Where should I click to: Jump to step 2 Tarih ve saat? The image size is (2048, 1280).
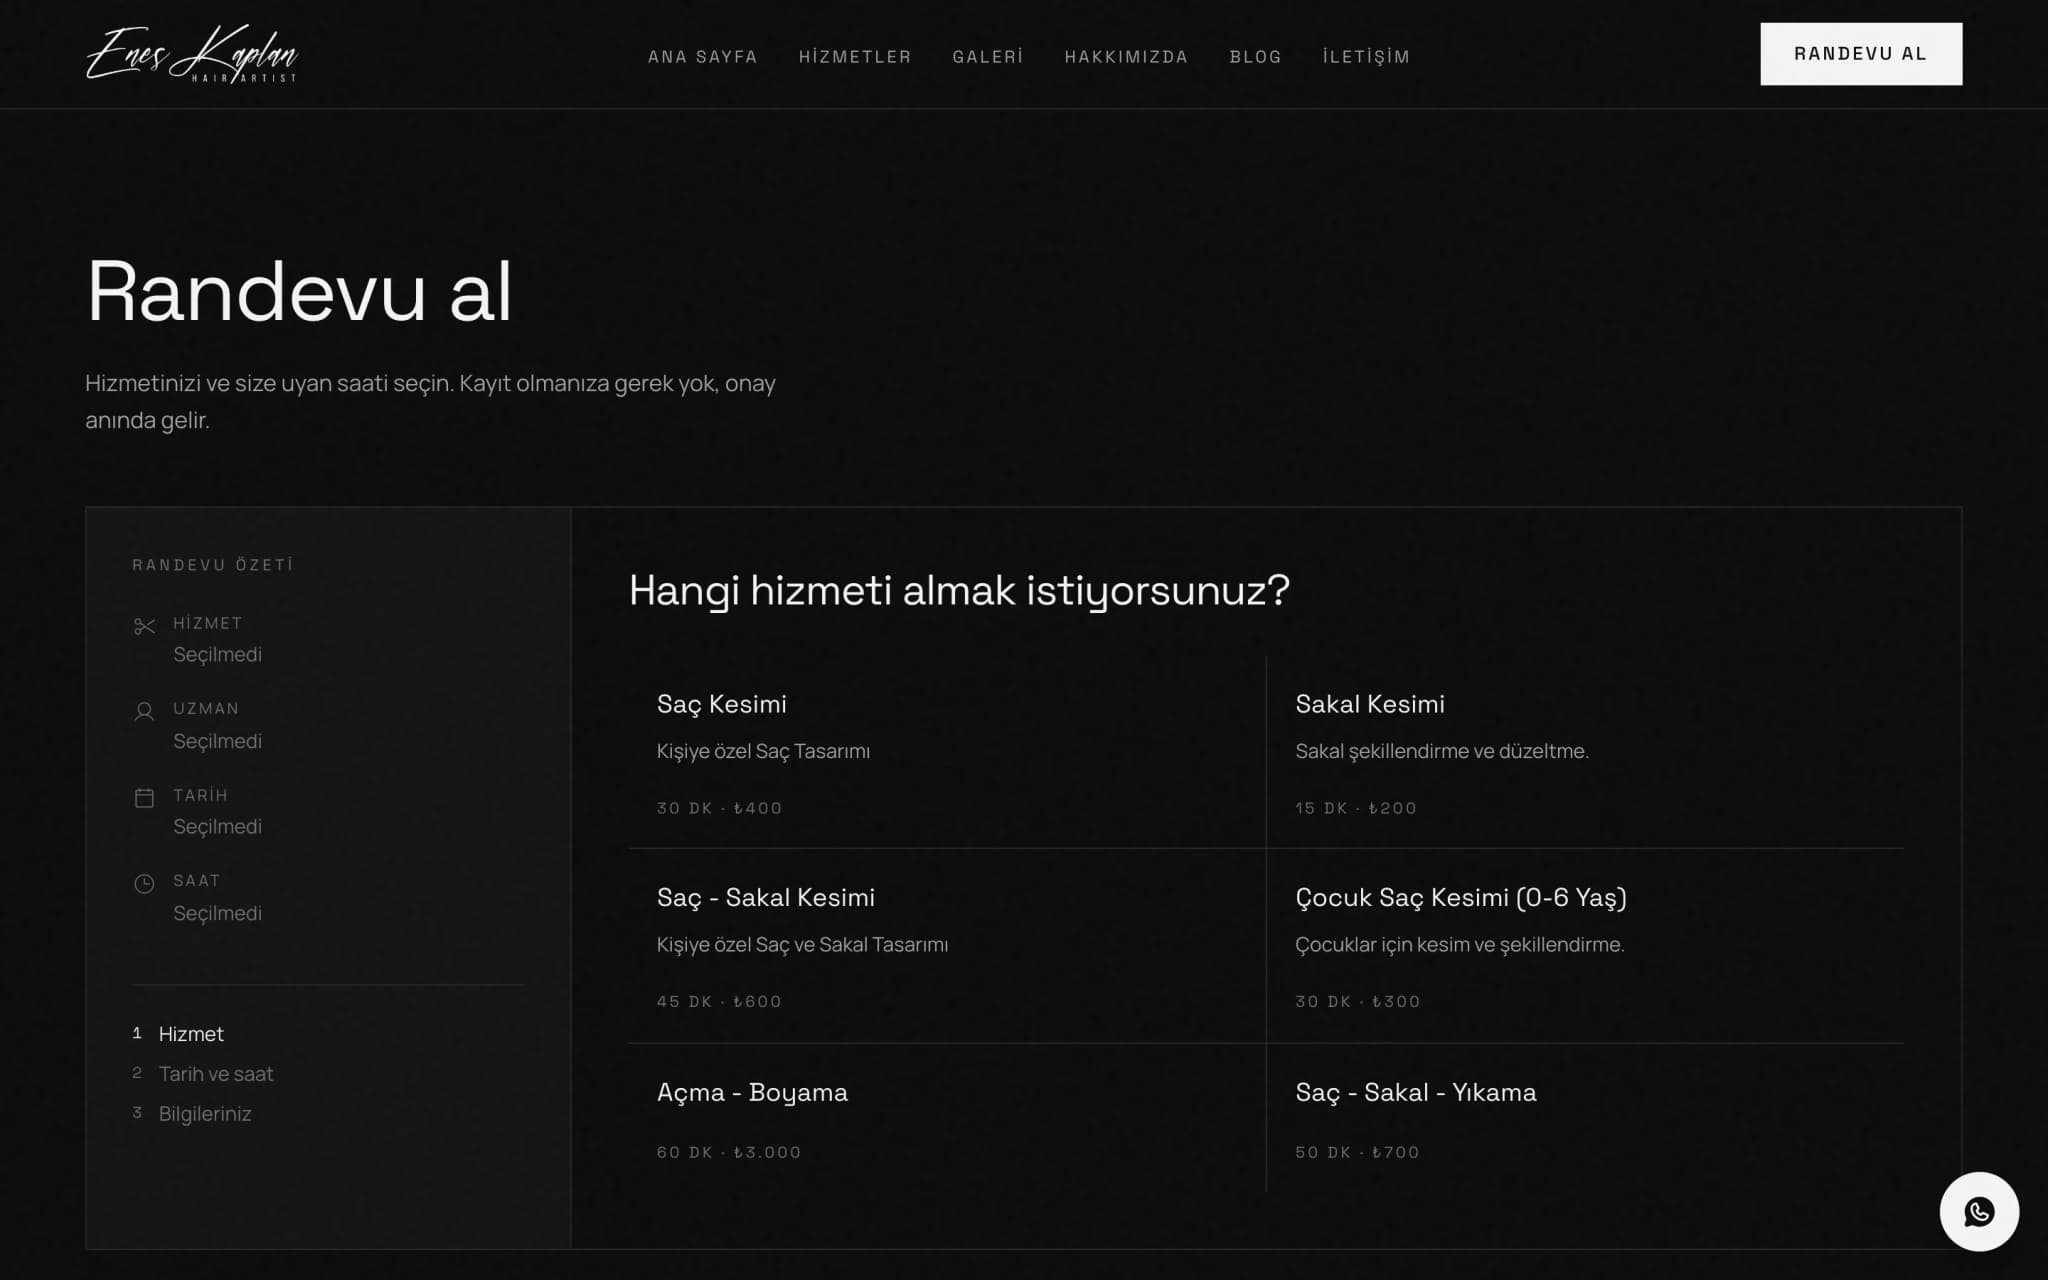click(203, 1074)
